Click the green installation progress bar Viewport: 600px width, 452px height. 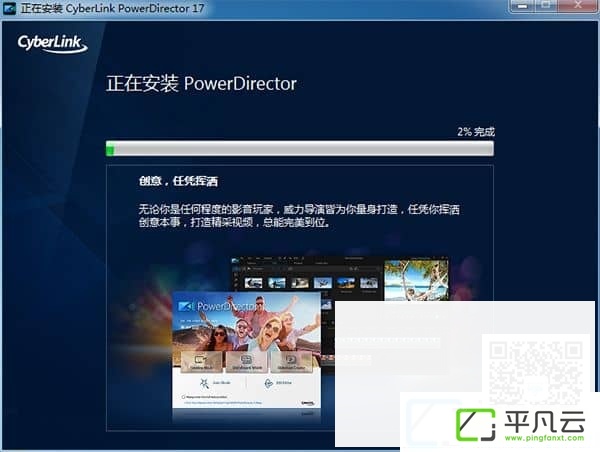coord(300,148)
